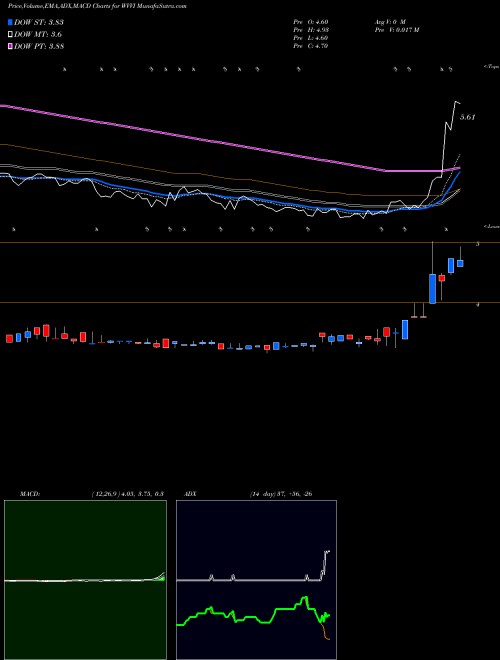
Task: Open the dark blue ADX chart thumbnail
Action: pos(256,580)
